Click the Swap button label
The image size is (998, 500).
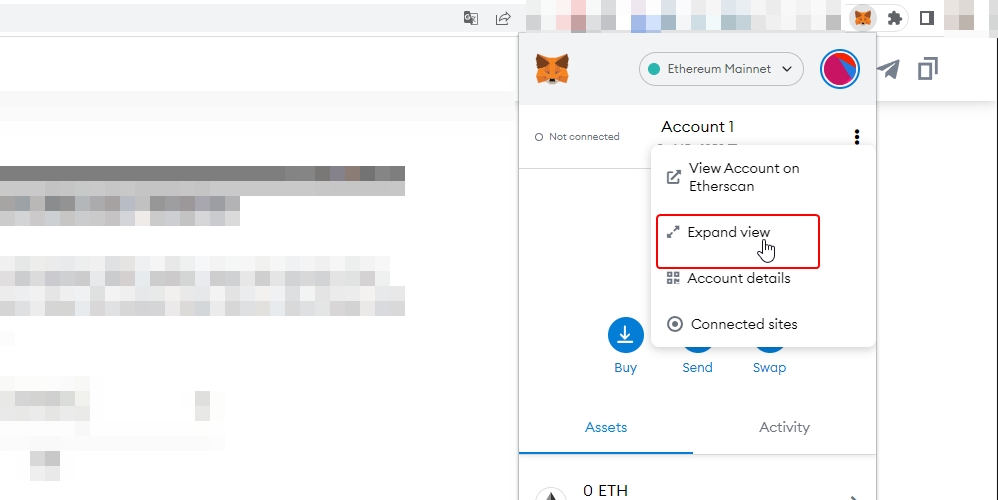coord(769,367)
